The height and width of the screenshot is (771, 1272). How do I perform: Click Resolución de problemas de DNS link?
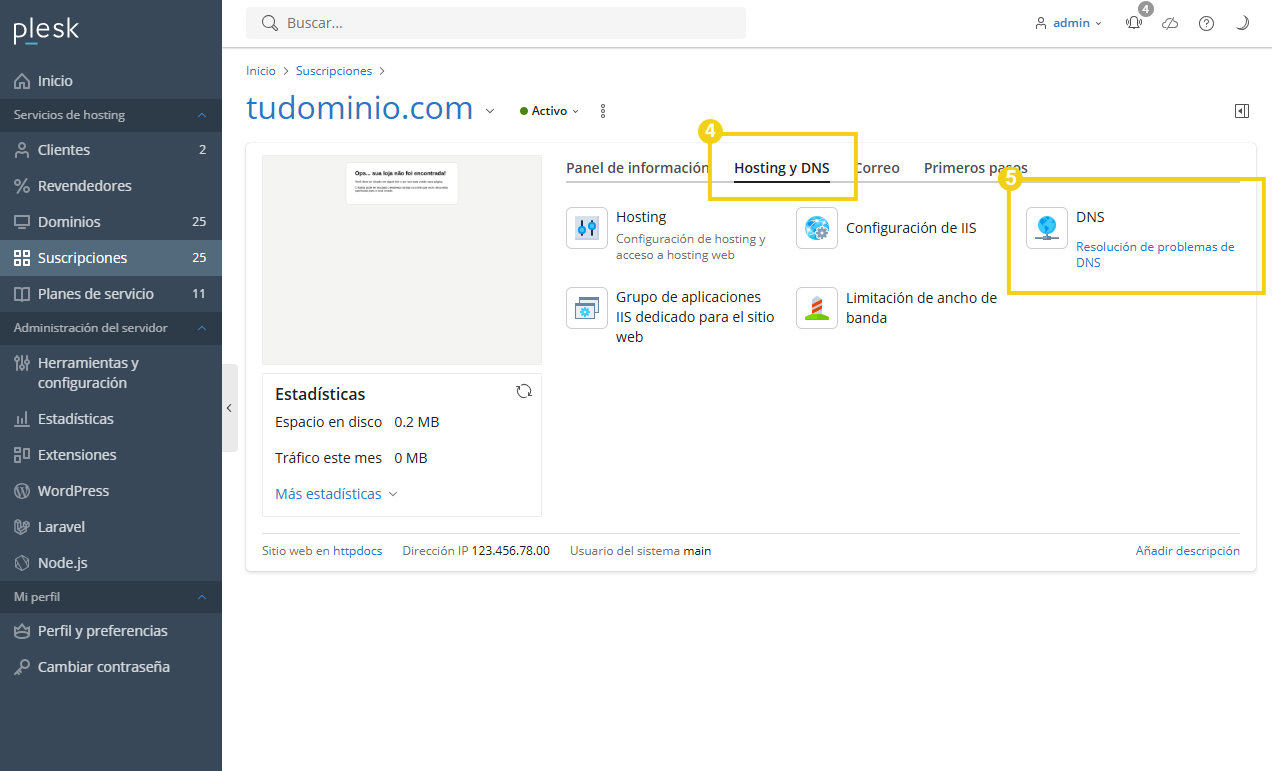pos(1155,255)
